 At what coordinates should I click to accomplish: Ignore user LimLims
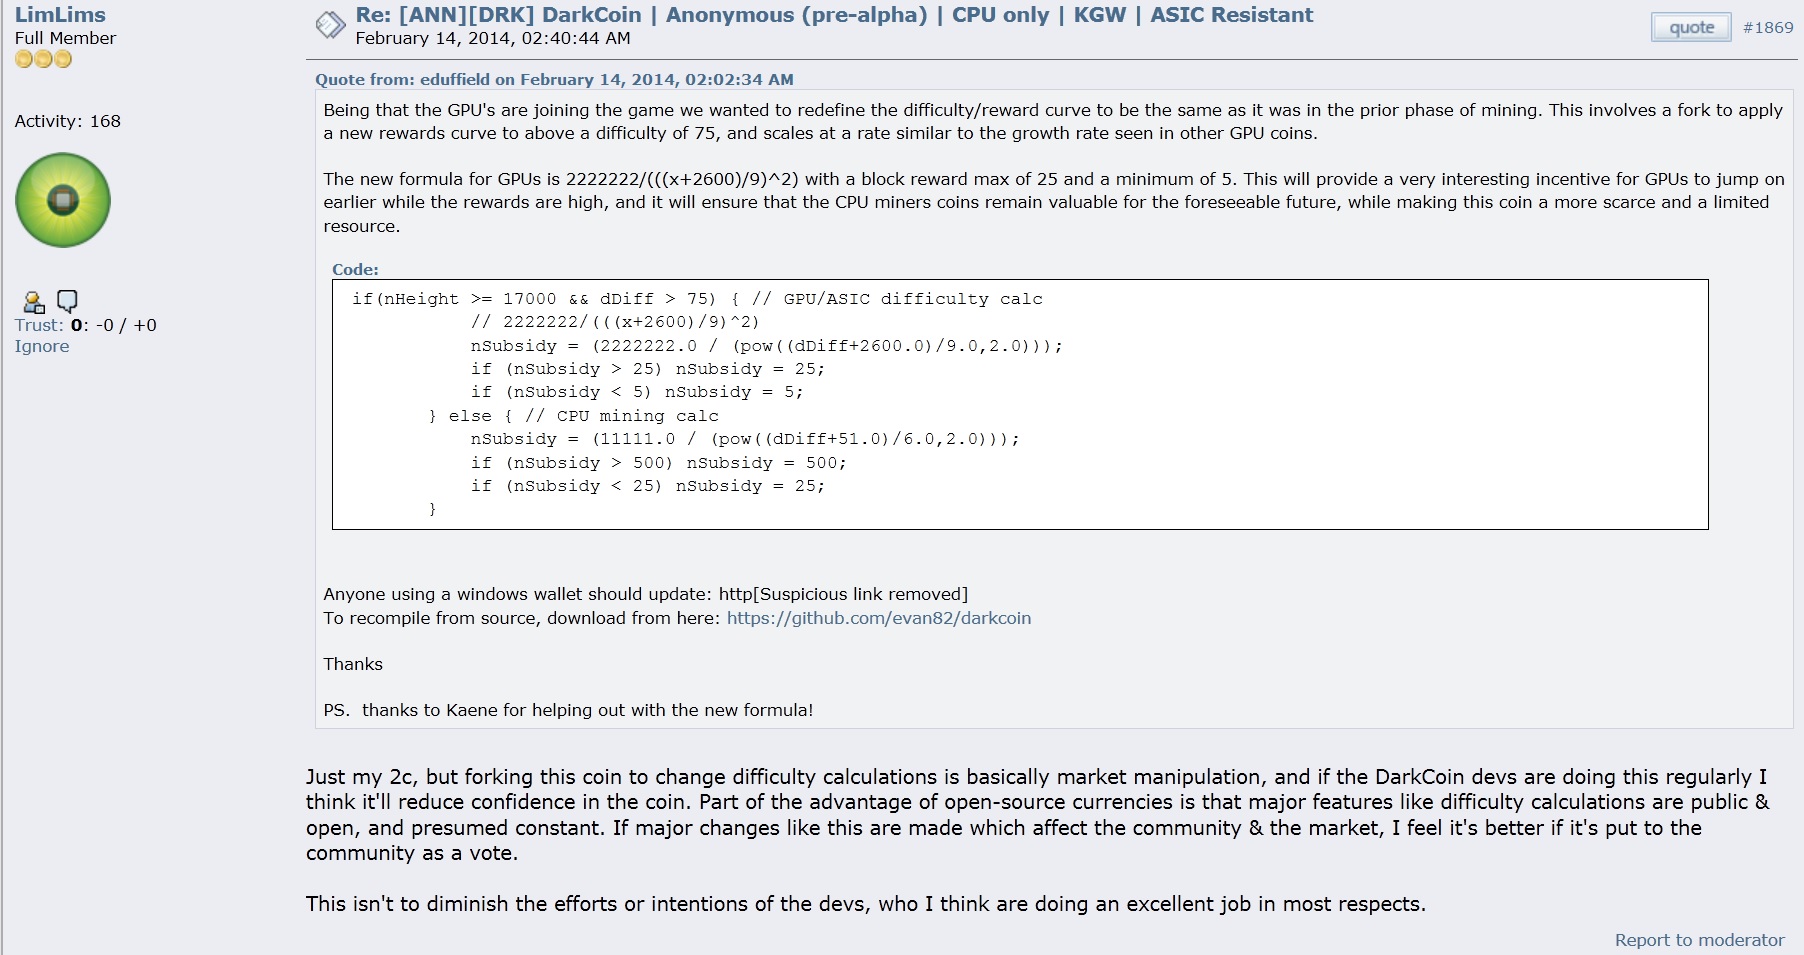[42, 346]
